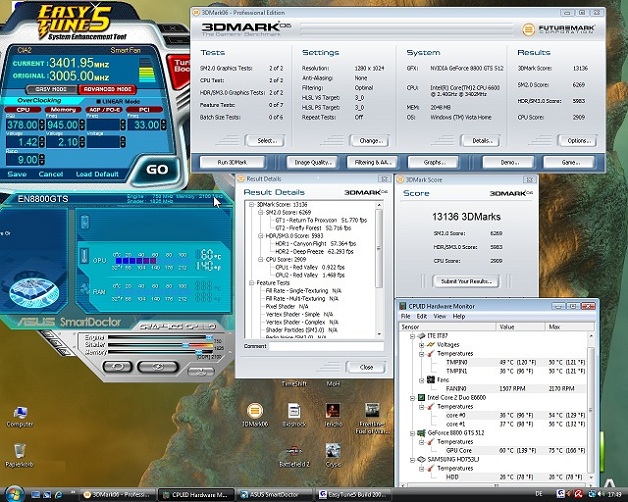Click GO button in EasyTune5
The width and height of the screenshot is (628, 502).
click(x=157, y=169)
